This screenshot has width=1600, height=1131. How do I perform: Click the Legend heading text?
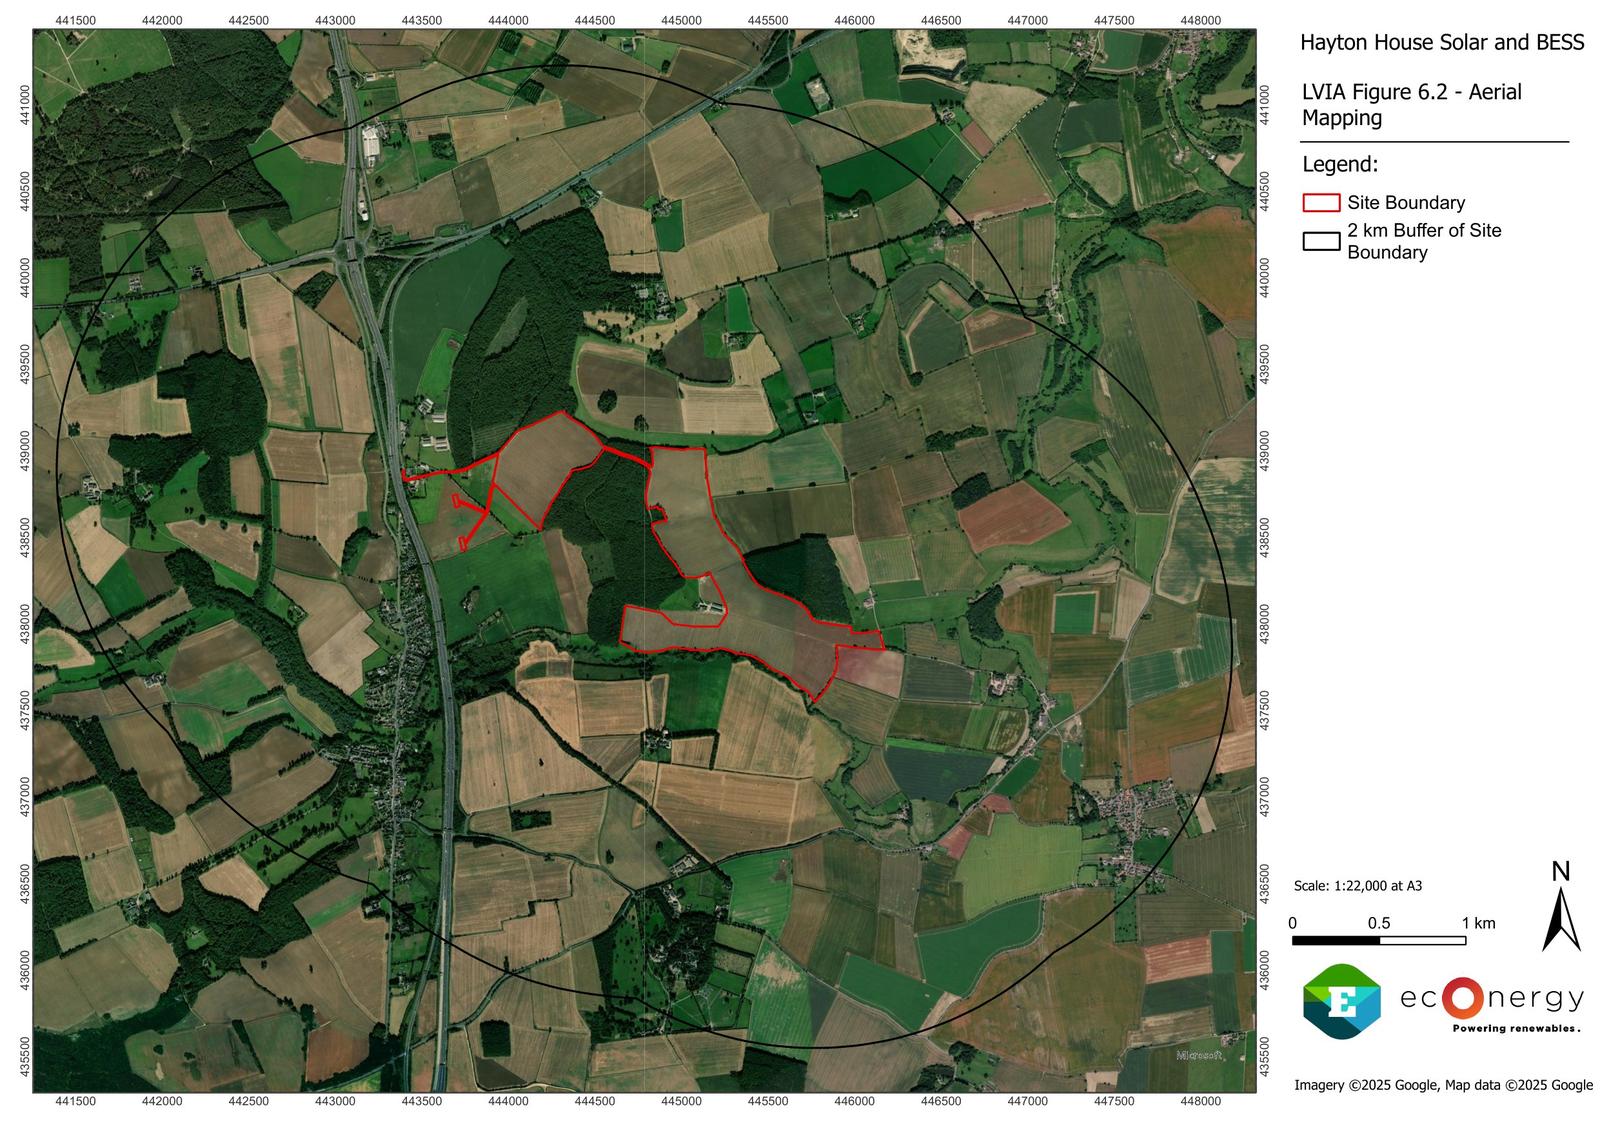(1340, 164)
